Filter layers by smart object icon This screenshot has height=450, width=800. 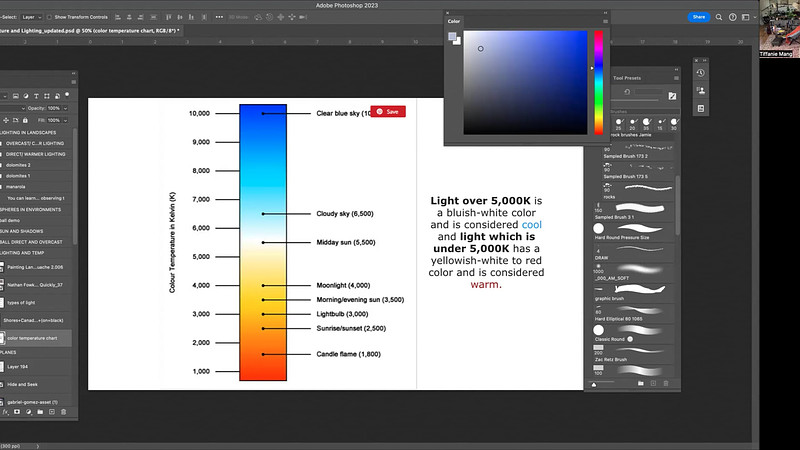(x=57, y=96)
